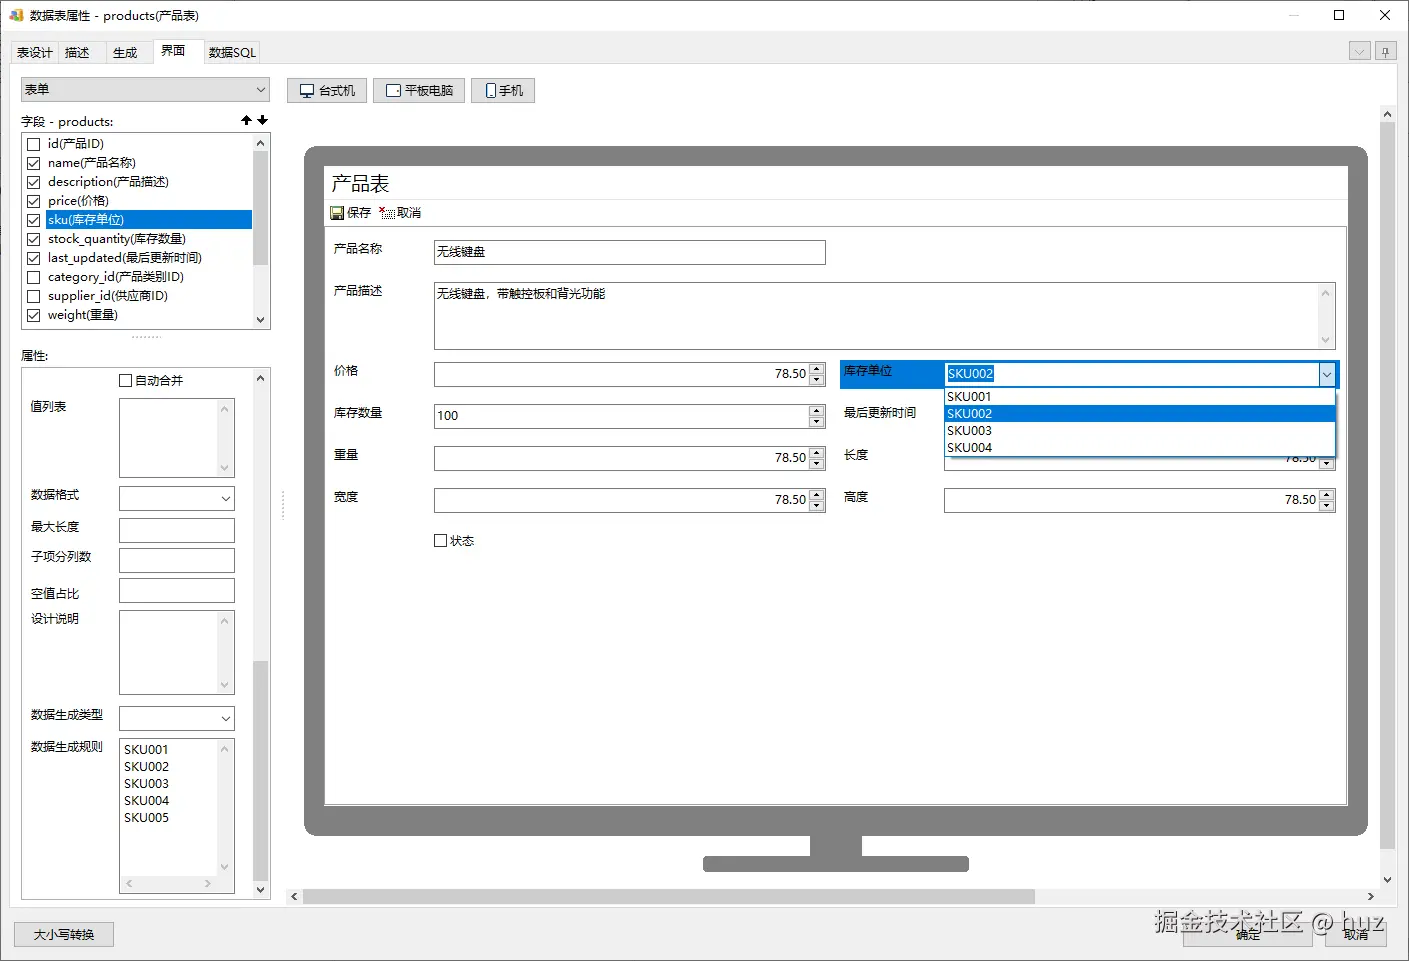Click the 大小写转换 button
1409x961 pixels.
64,935
